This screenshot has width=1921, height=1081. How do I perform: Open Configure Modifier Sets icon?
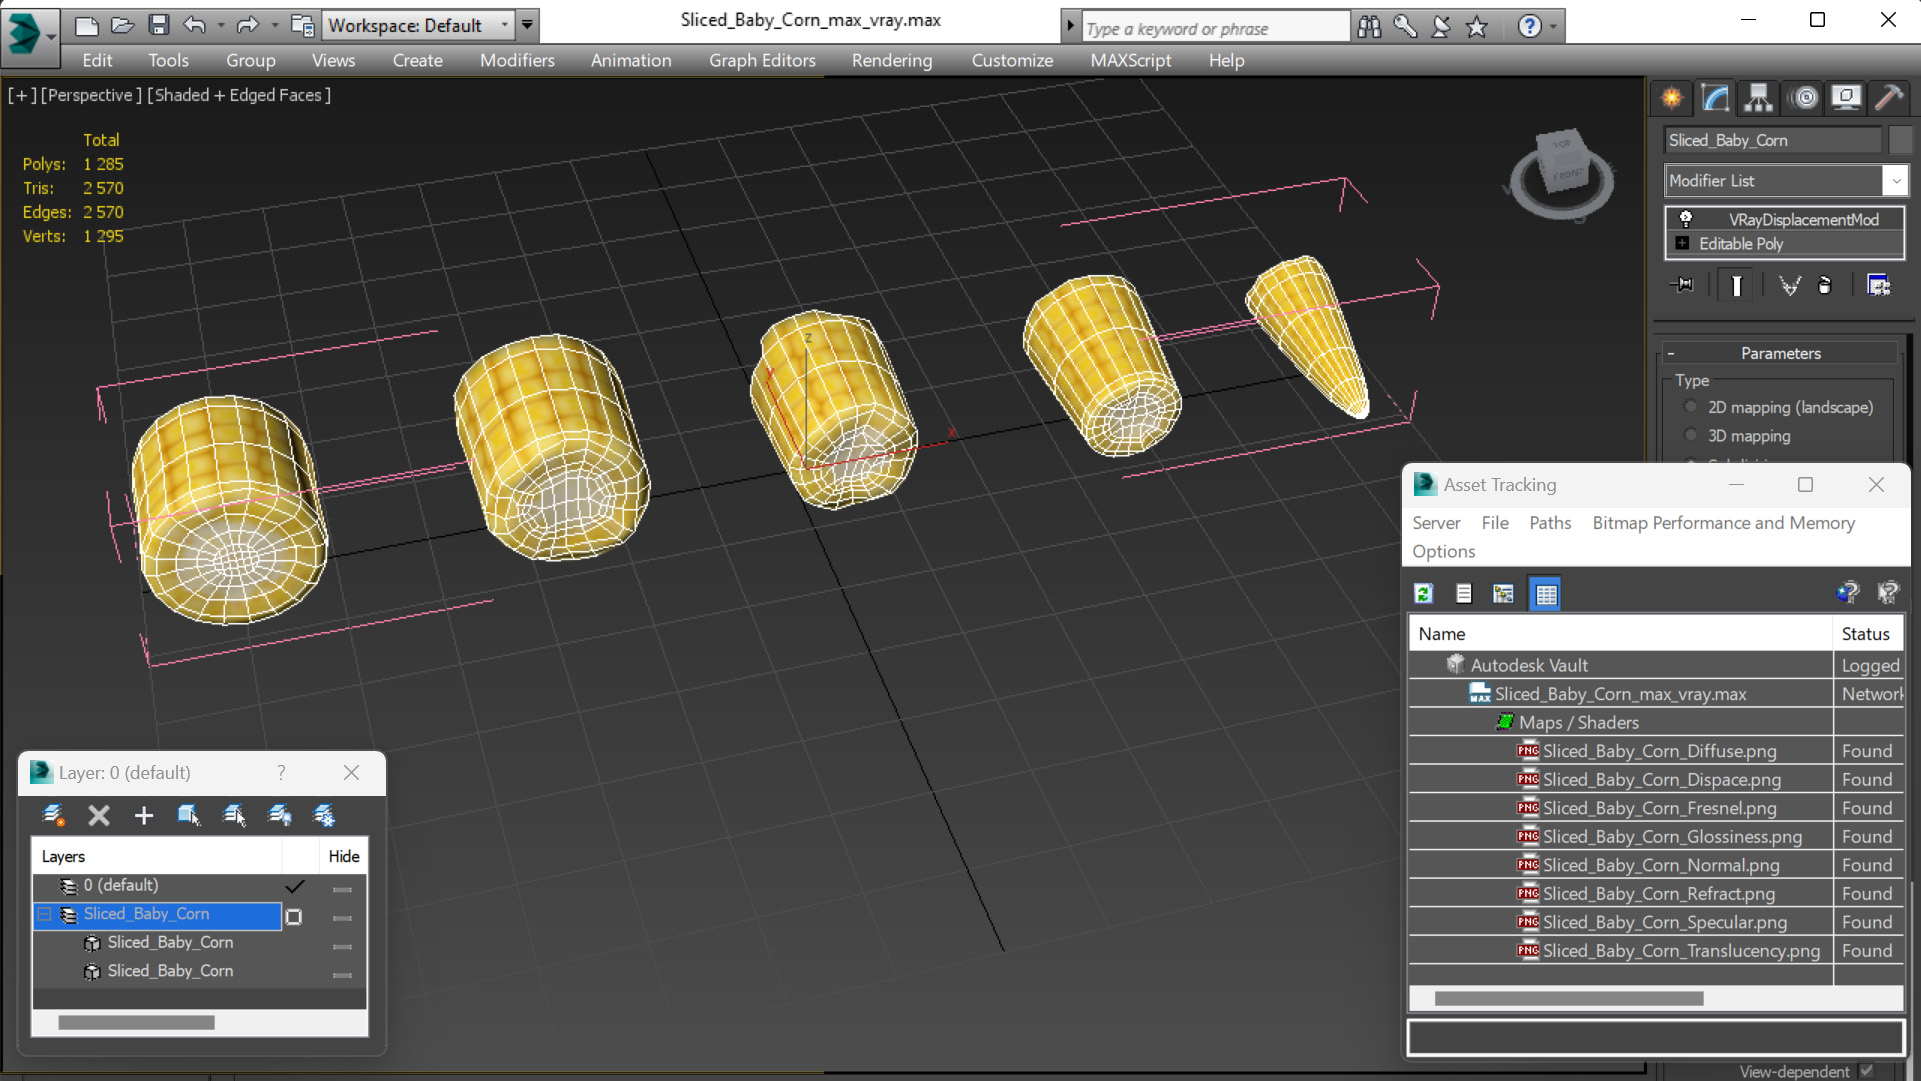[1879, 286]
